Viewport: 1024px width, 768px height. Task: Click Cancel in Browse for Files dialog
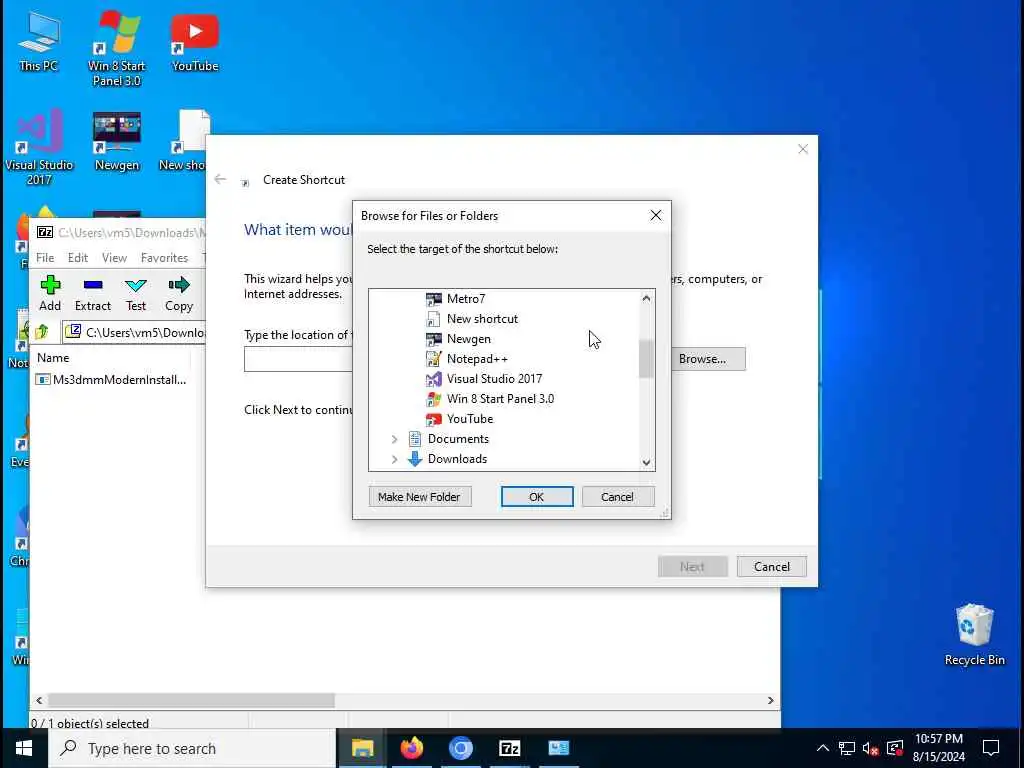(617, 497)
